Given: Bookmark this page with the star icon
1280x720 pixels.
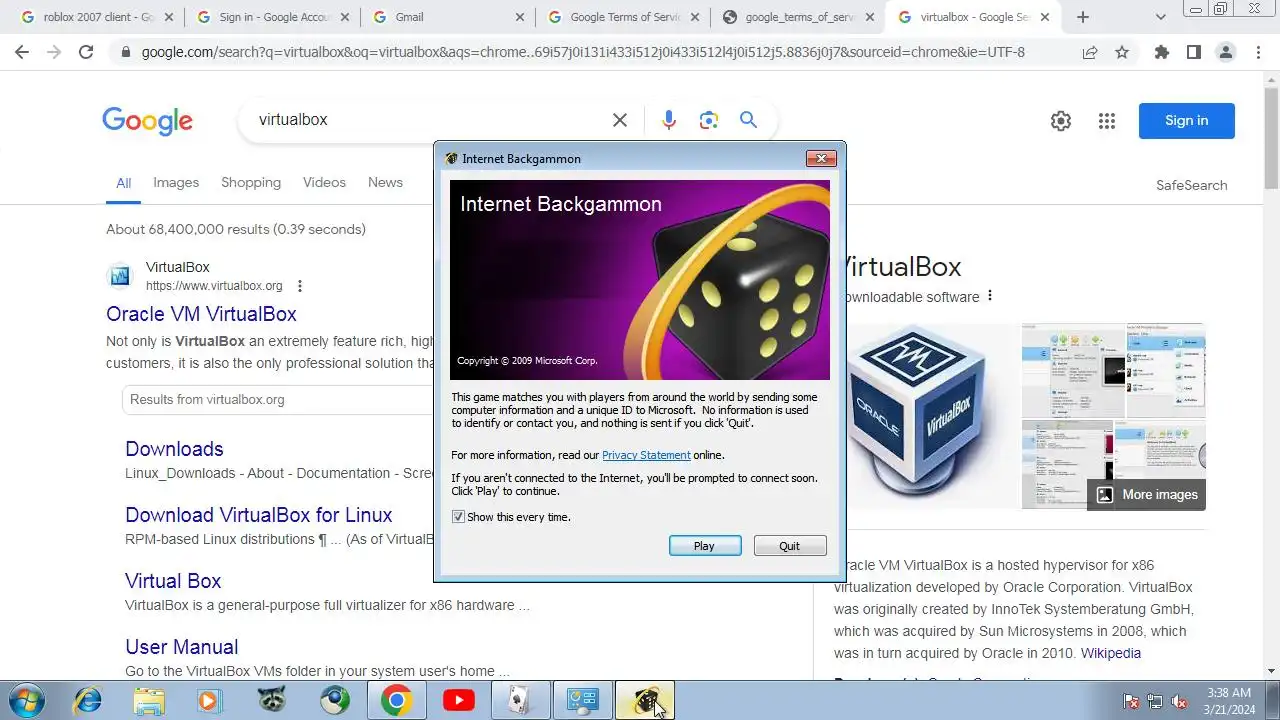Looking at the screenshot, I should coord(1122,52).
